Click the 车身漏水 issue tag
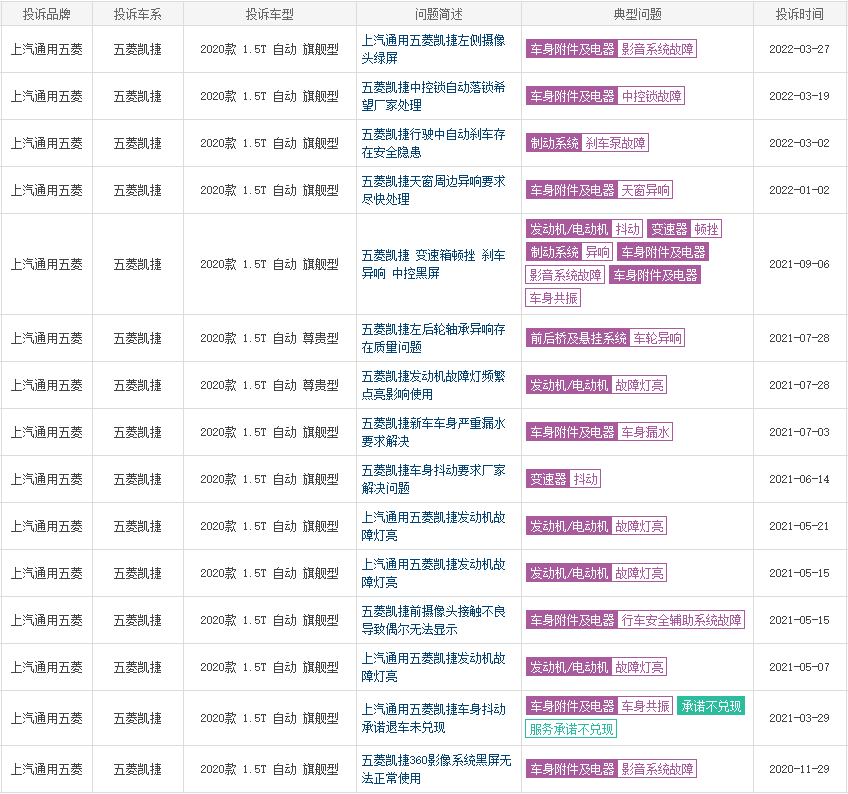The image size is (848, 794). pos(645,432)
